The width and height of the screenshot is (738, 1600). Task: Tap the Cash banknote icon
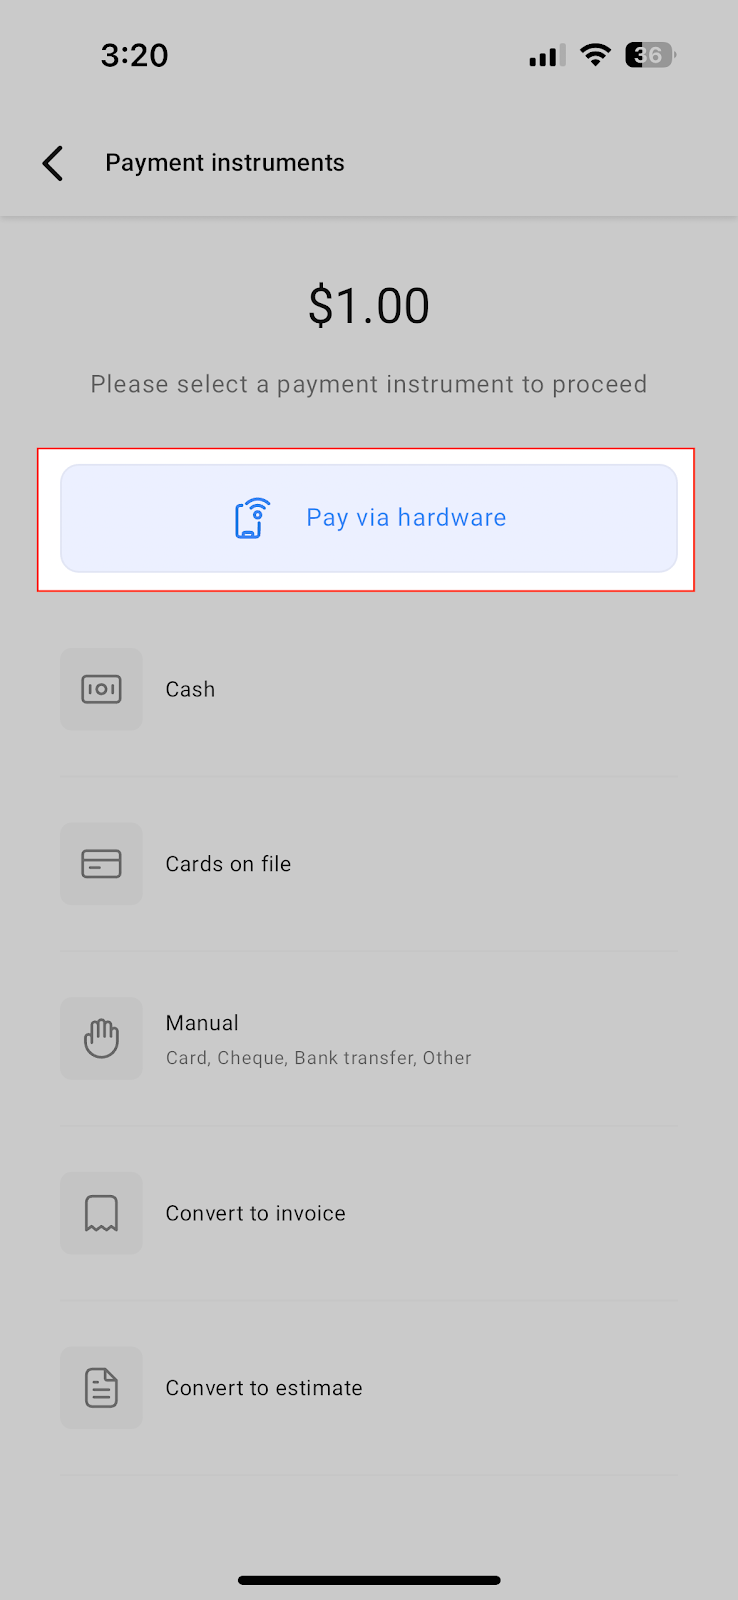(101, 689)
